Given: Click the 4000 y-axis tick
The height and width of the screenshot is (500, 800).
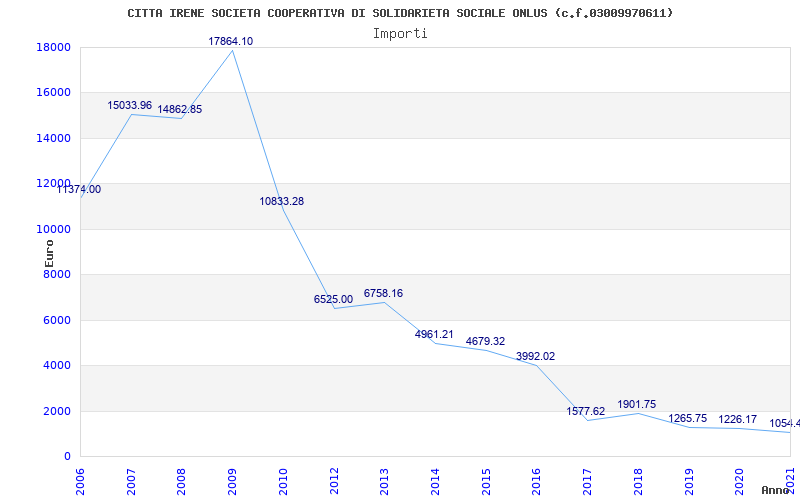Looking at the screenshot, I should [x=57, y=366].
